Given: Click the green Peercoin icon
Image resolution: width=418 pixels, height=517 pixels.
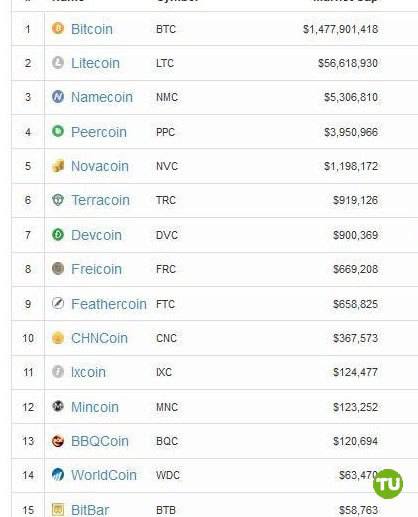Looking at the screenshot, I should click(x=58, y=131).
